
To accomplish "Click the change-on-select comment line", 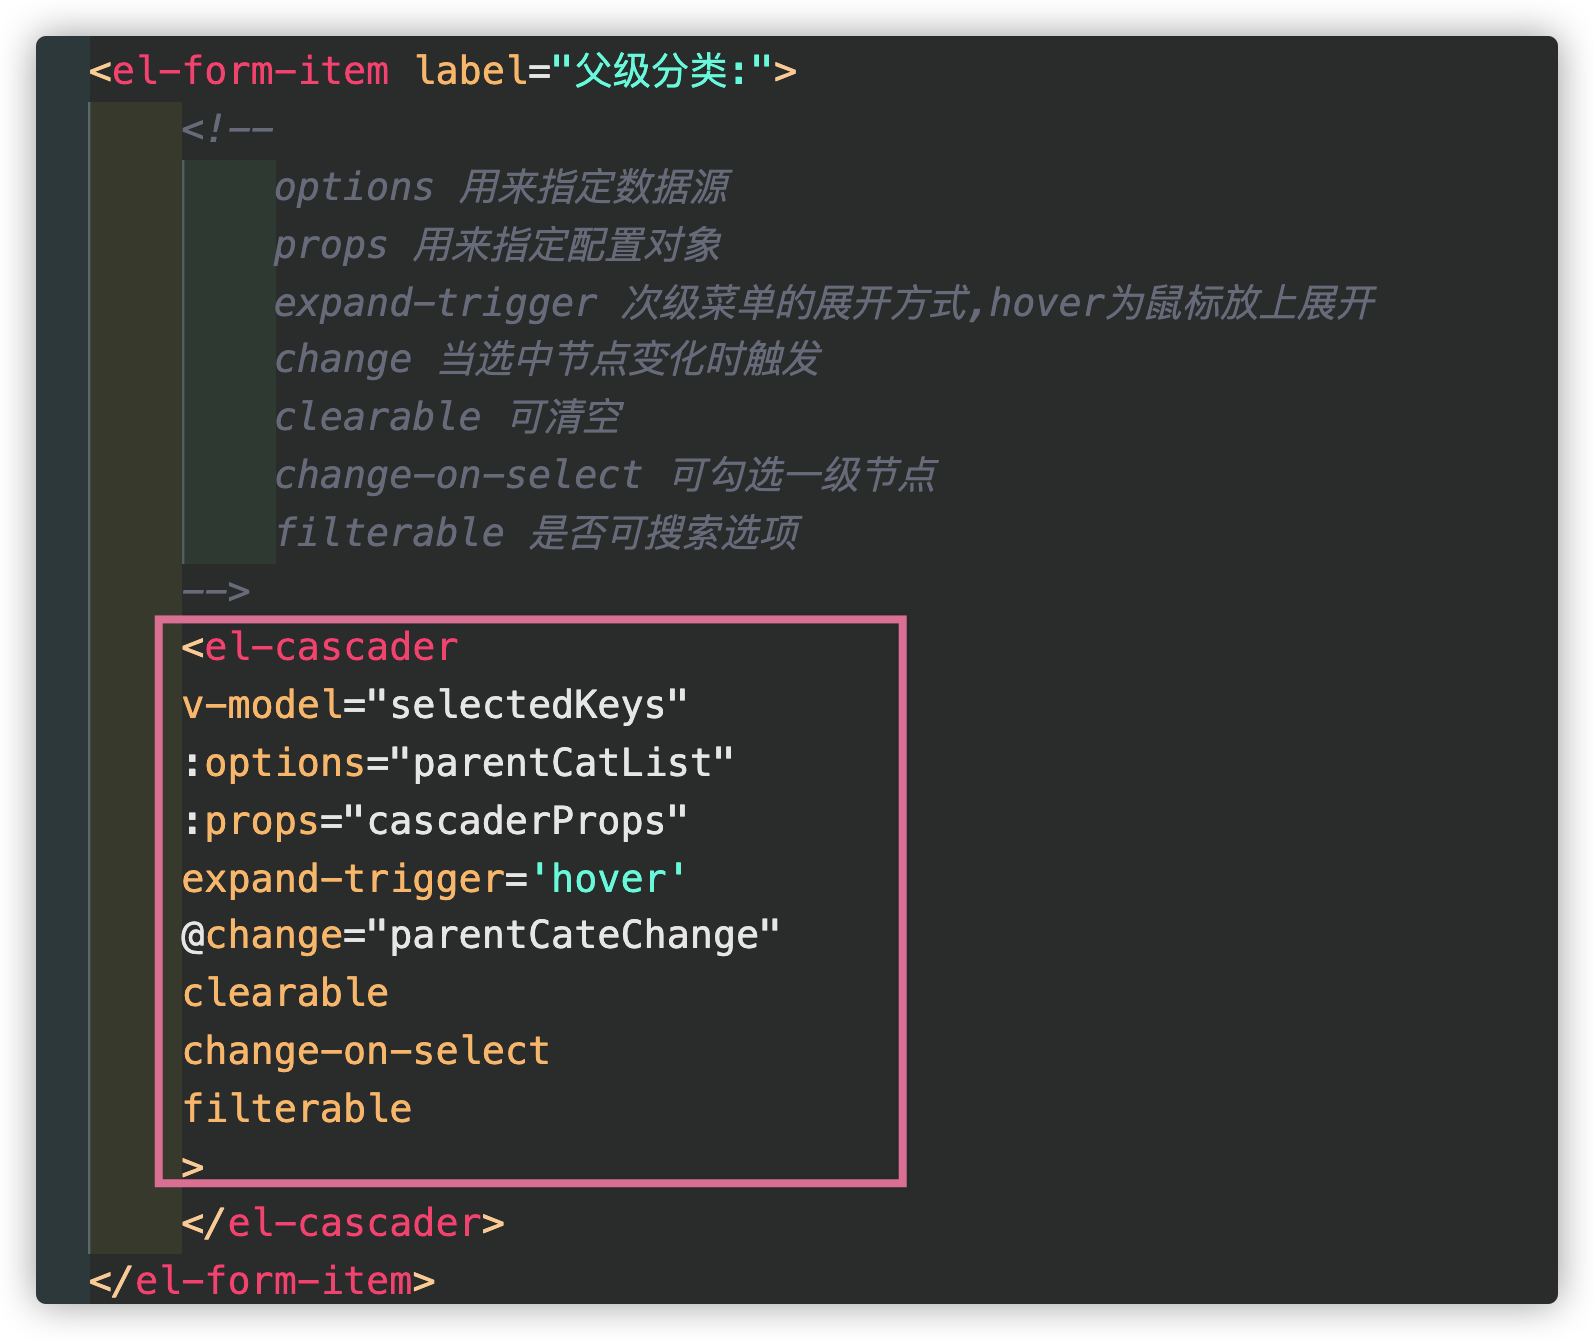I will click(606, 475).
